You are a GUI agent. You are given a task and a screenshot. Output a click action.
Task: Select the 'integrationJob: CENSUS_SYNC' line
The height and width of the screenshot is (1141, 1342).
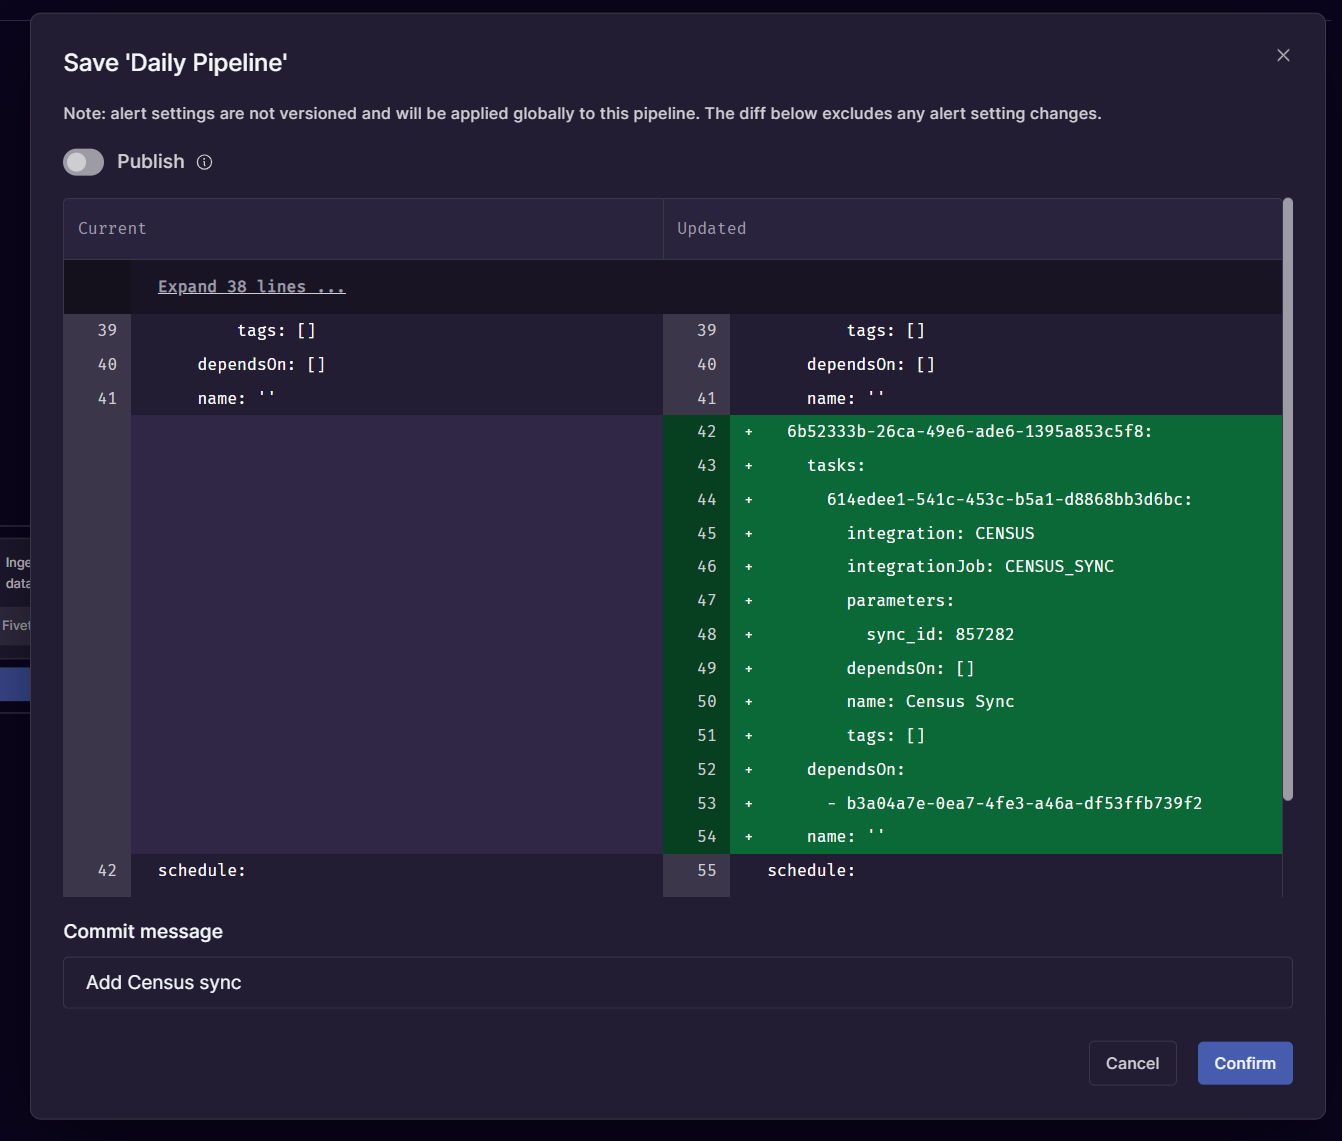pyautogui.click(x=980, y=566)
